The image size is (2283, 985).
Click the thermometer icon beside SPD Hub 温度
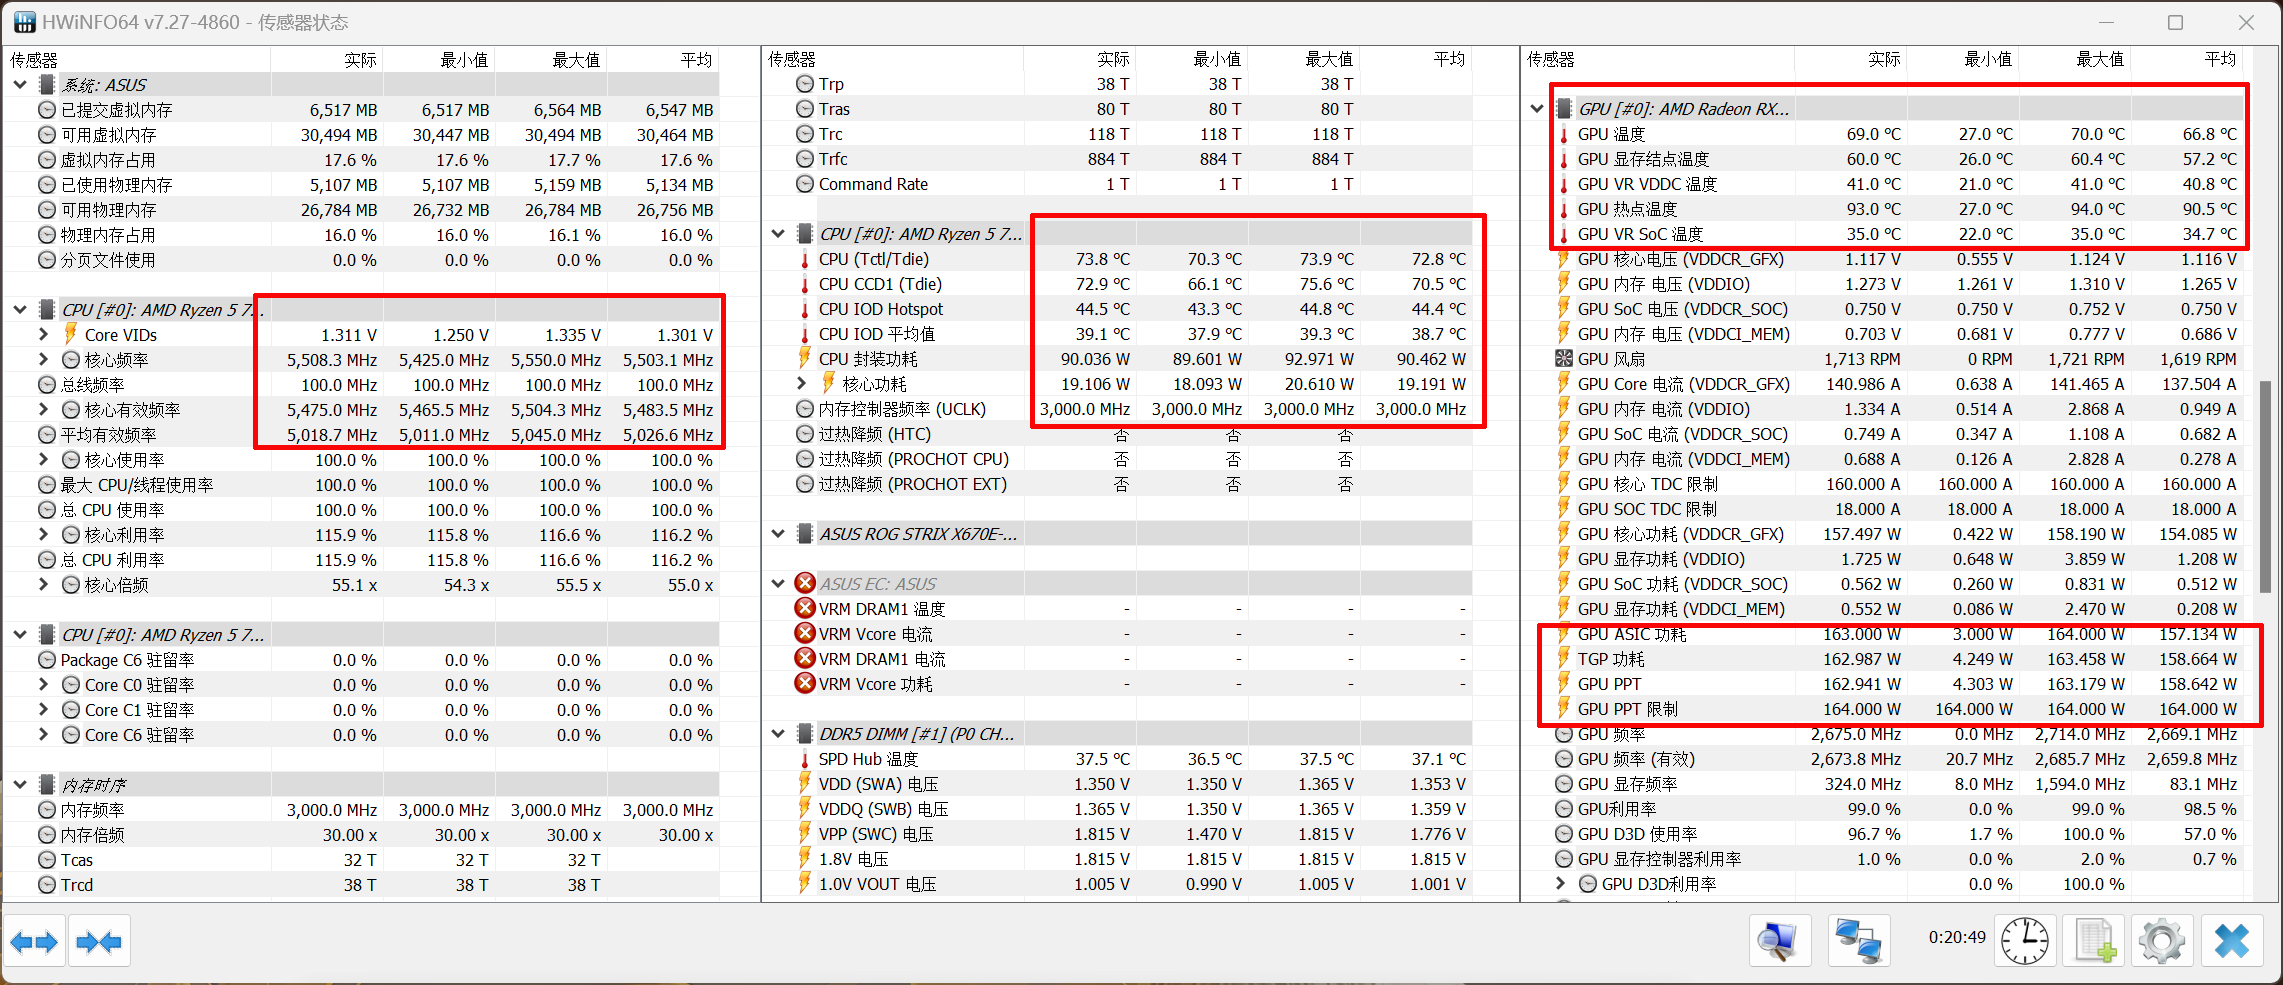805,759
